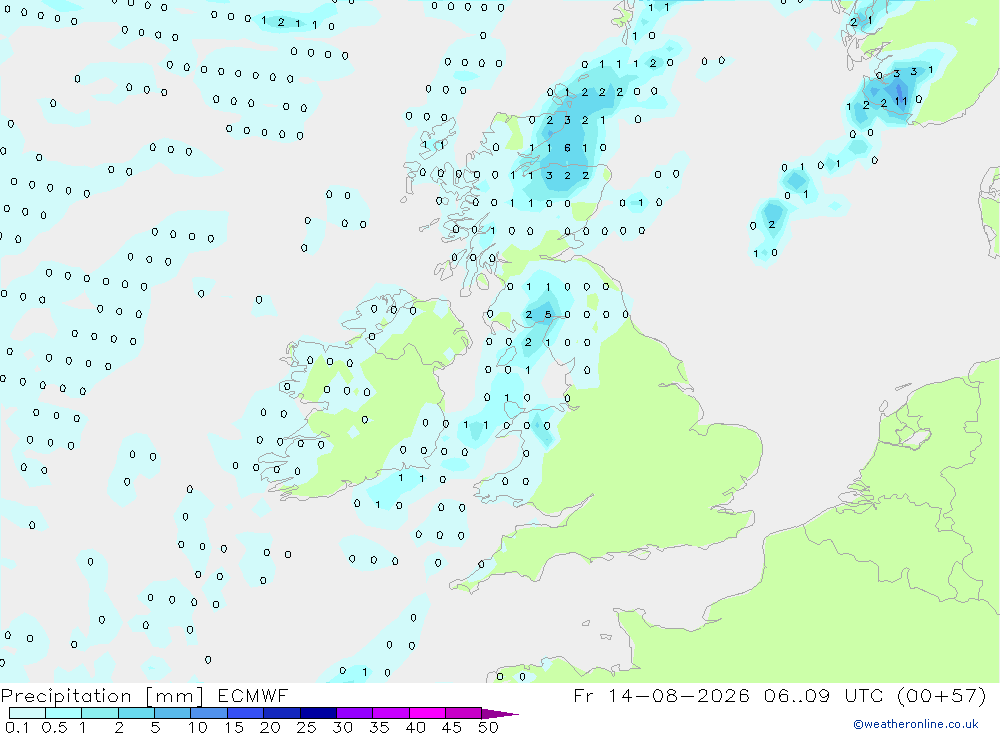Click the ECMWF model label

tap(253, 696)
